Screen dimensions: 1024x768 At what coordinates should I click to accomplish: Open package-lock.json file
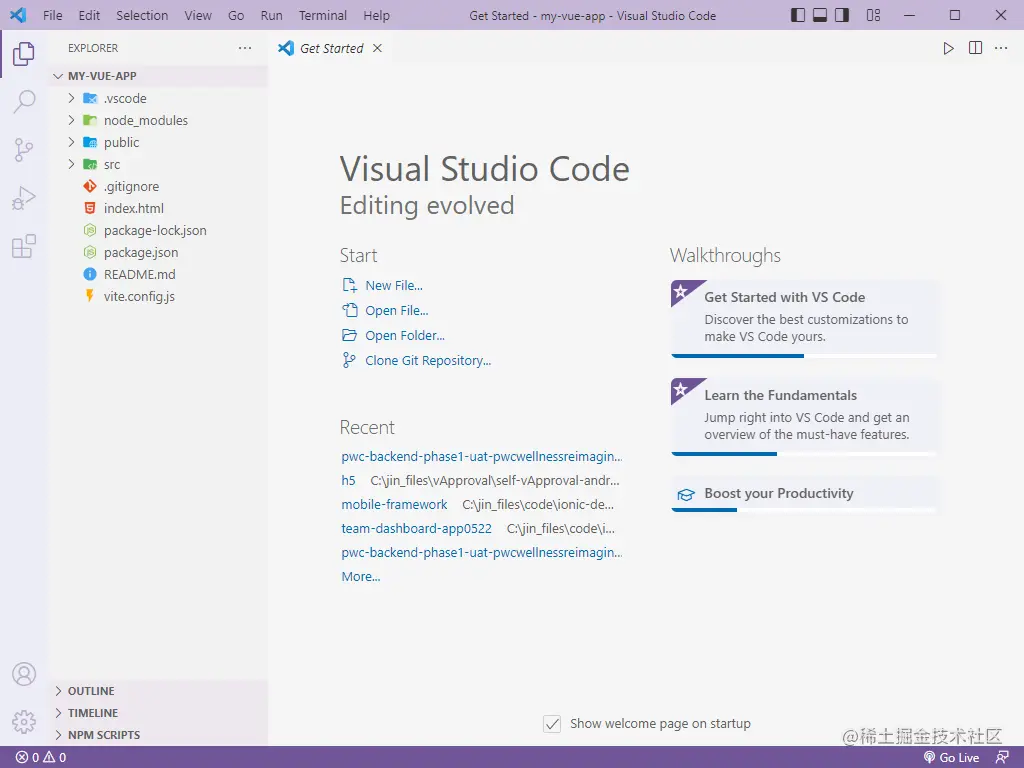click(x=160, y=231)
